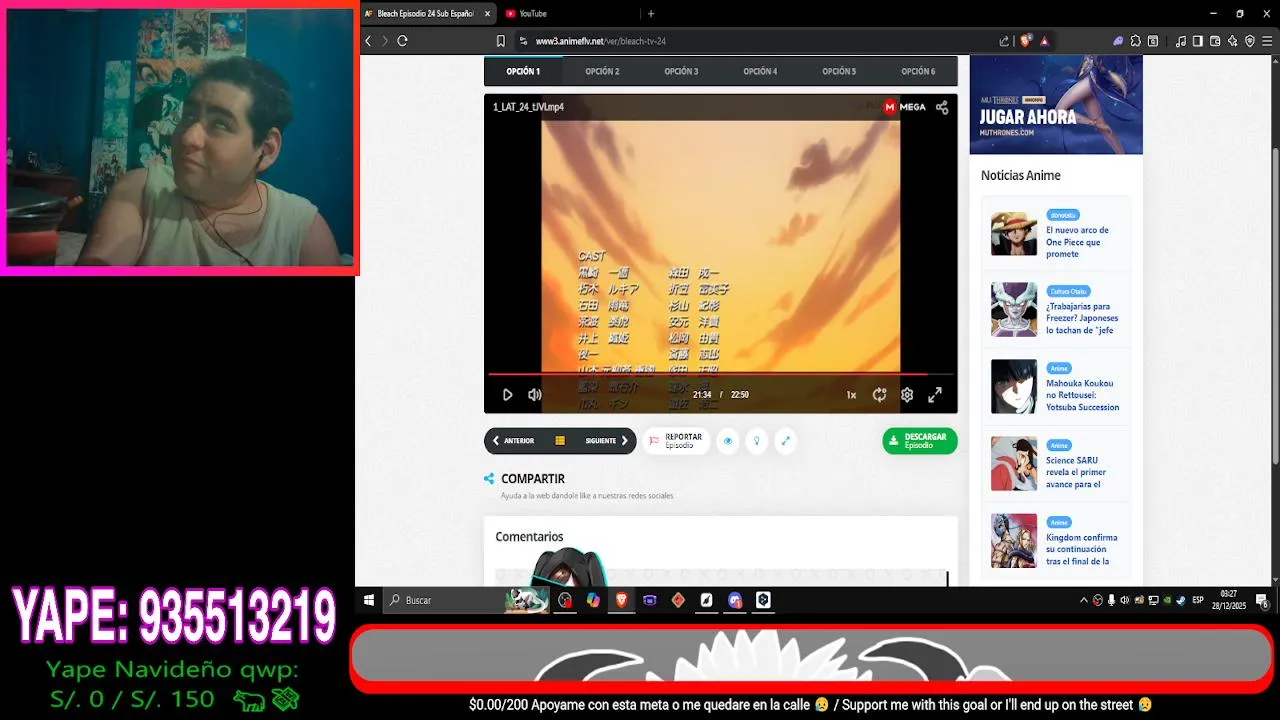The image size is (1280, 720).
Task: Open news 'Kingdom confirma su continuación'
Action: tap(1082, 550)
